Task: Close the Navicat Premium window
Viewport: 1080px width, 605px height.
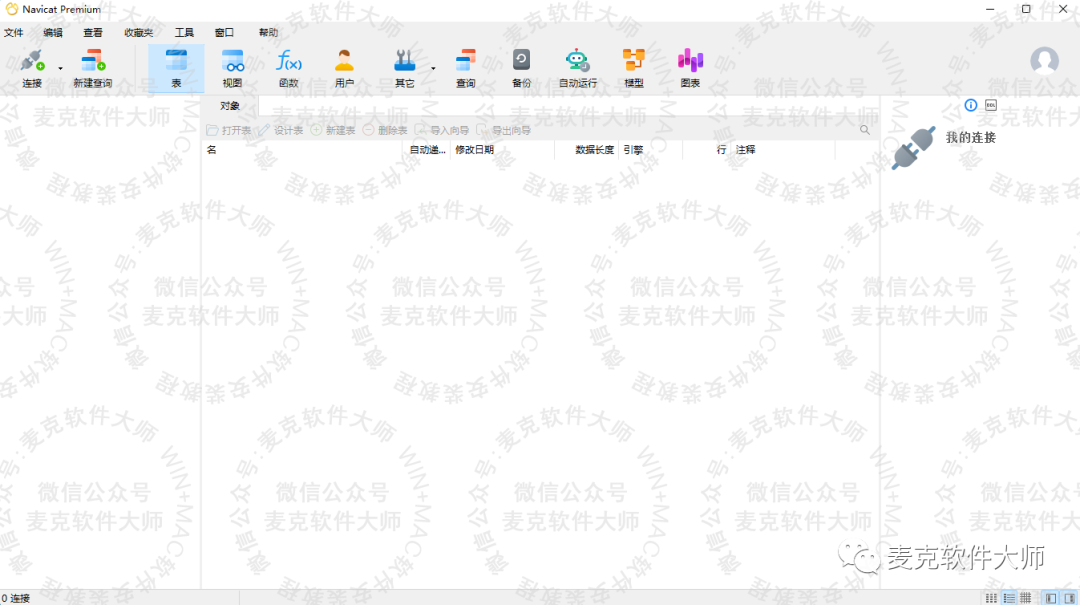Action: click(x=1063, y=10)
